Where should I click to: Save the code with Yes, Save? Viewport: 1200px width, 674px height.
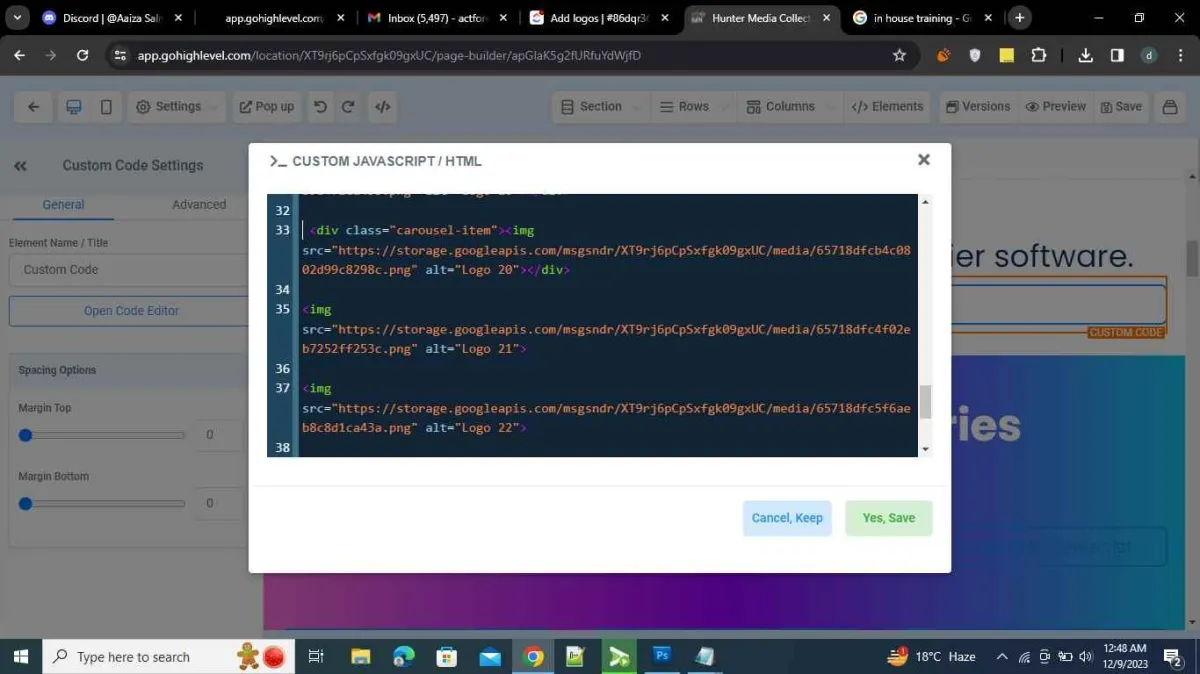888,518
